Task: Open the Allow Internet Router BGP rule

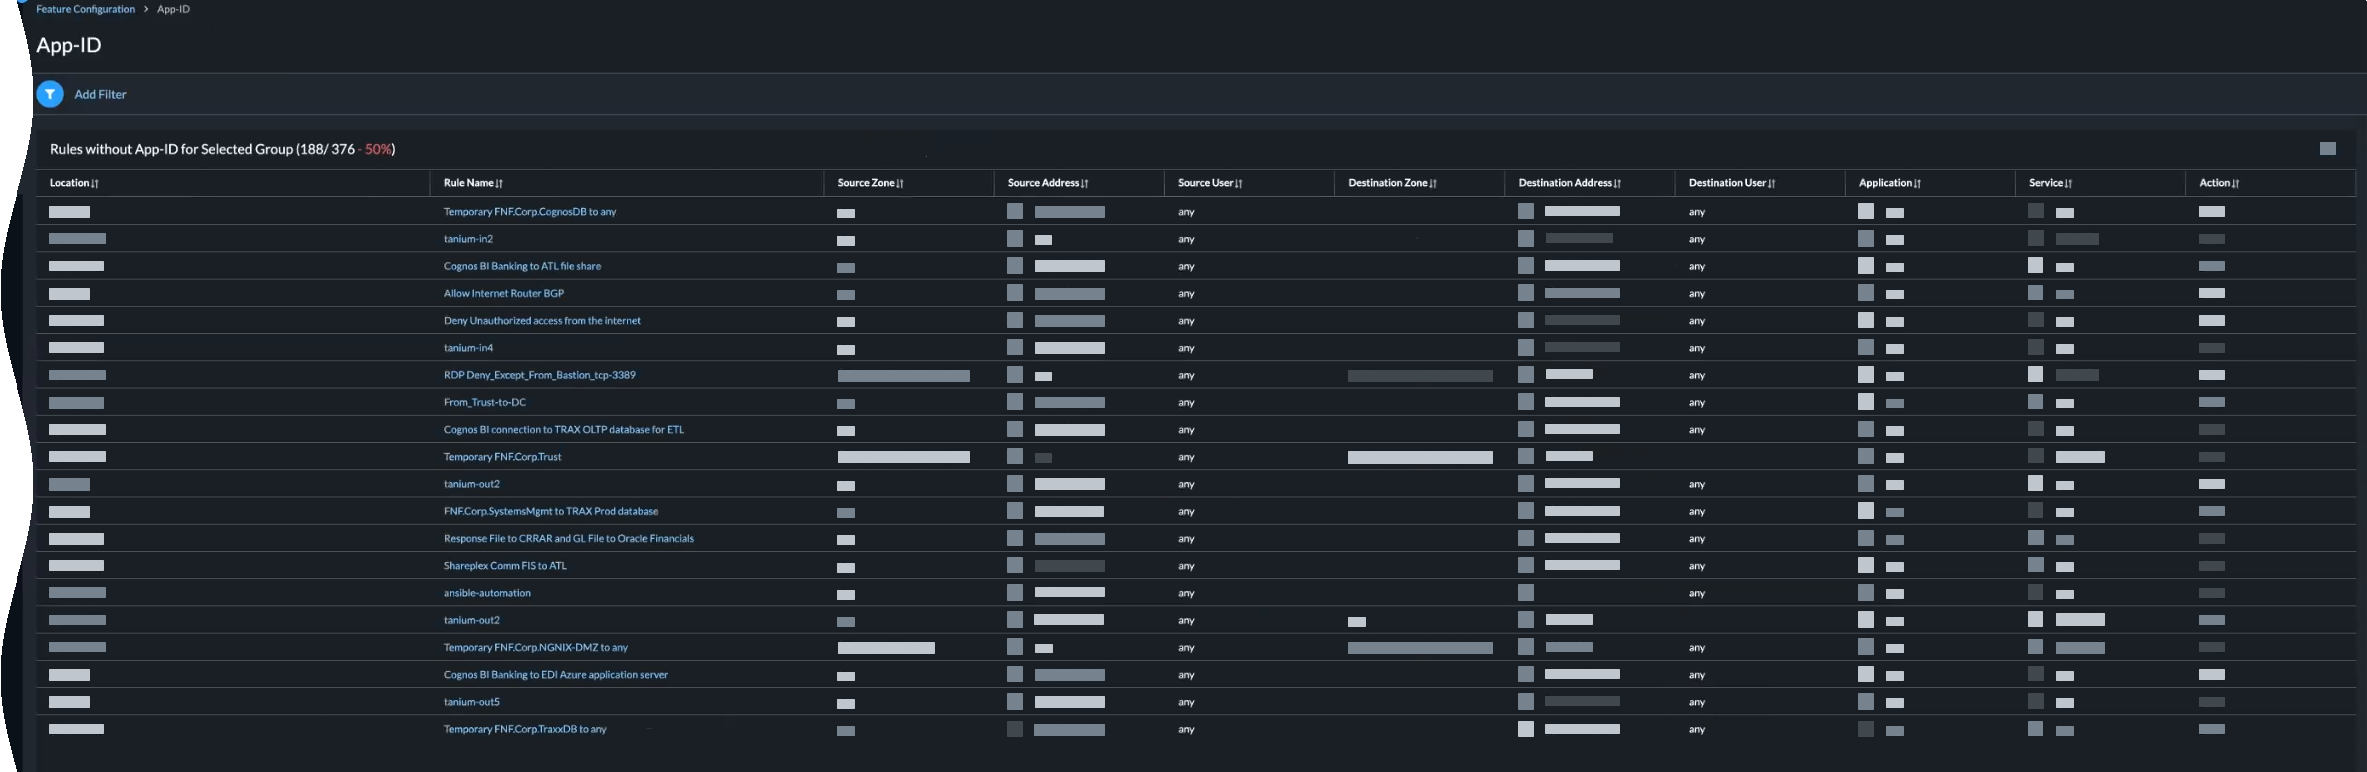Action: pyautogui.click(x=504, y=293)
